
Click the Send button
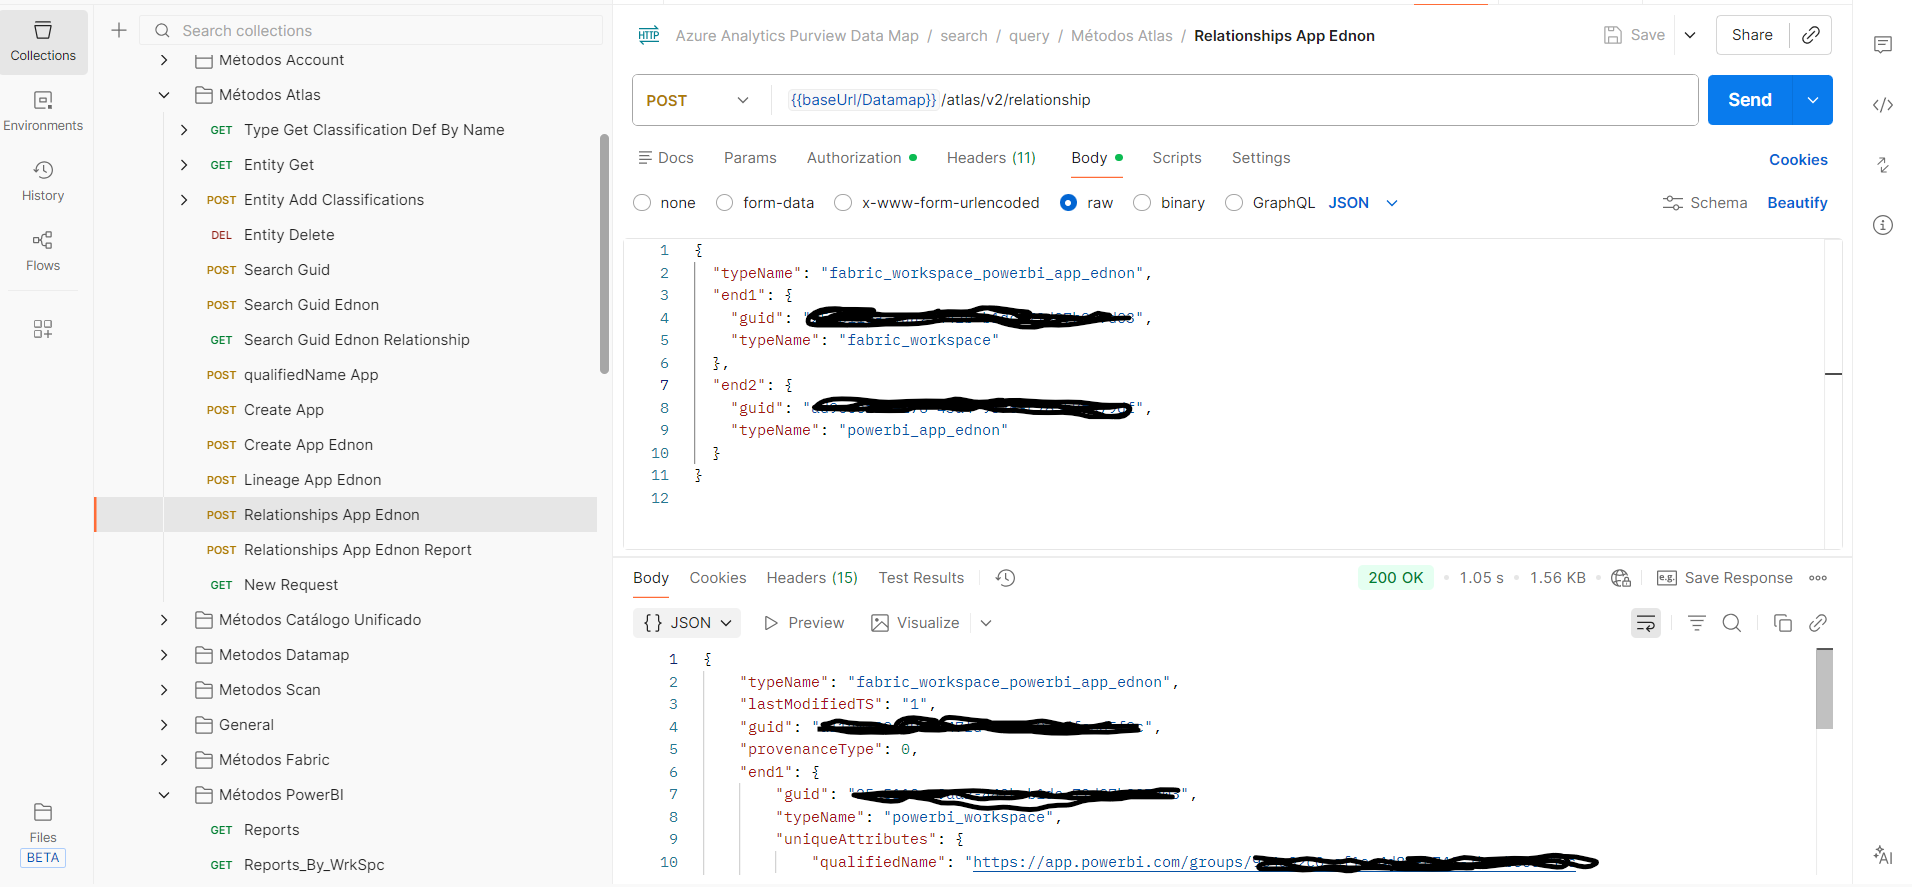1750,100
